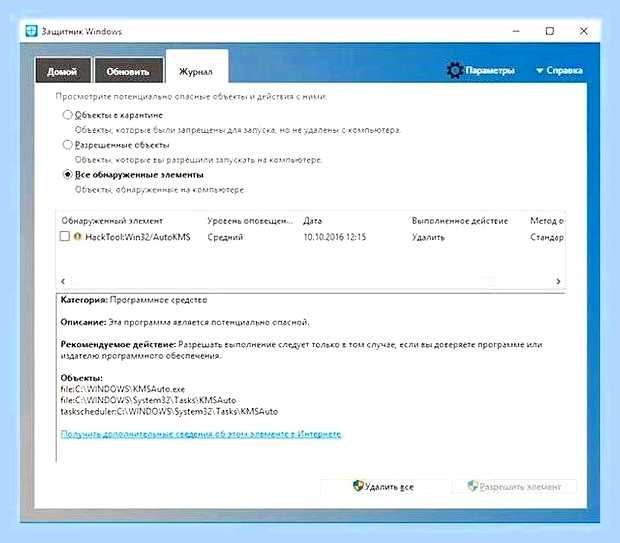The image size is (620, 543).
Task: Click shield icon on Разрешить элемент button
Action: (473, 486)
